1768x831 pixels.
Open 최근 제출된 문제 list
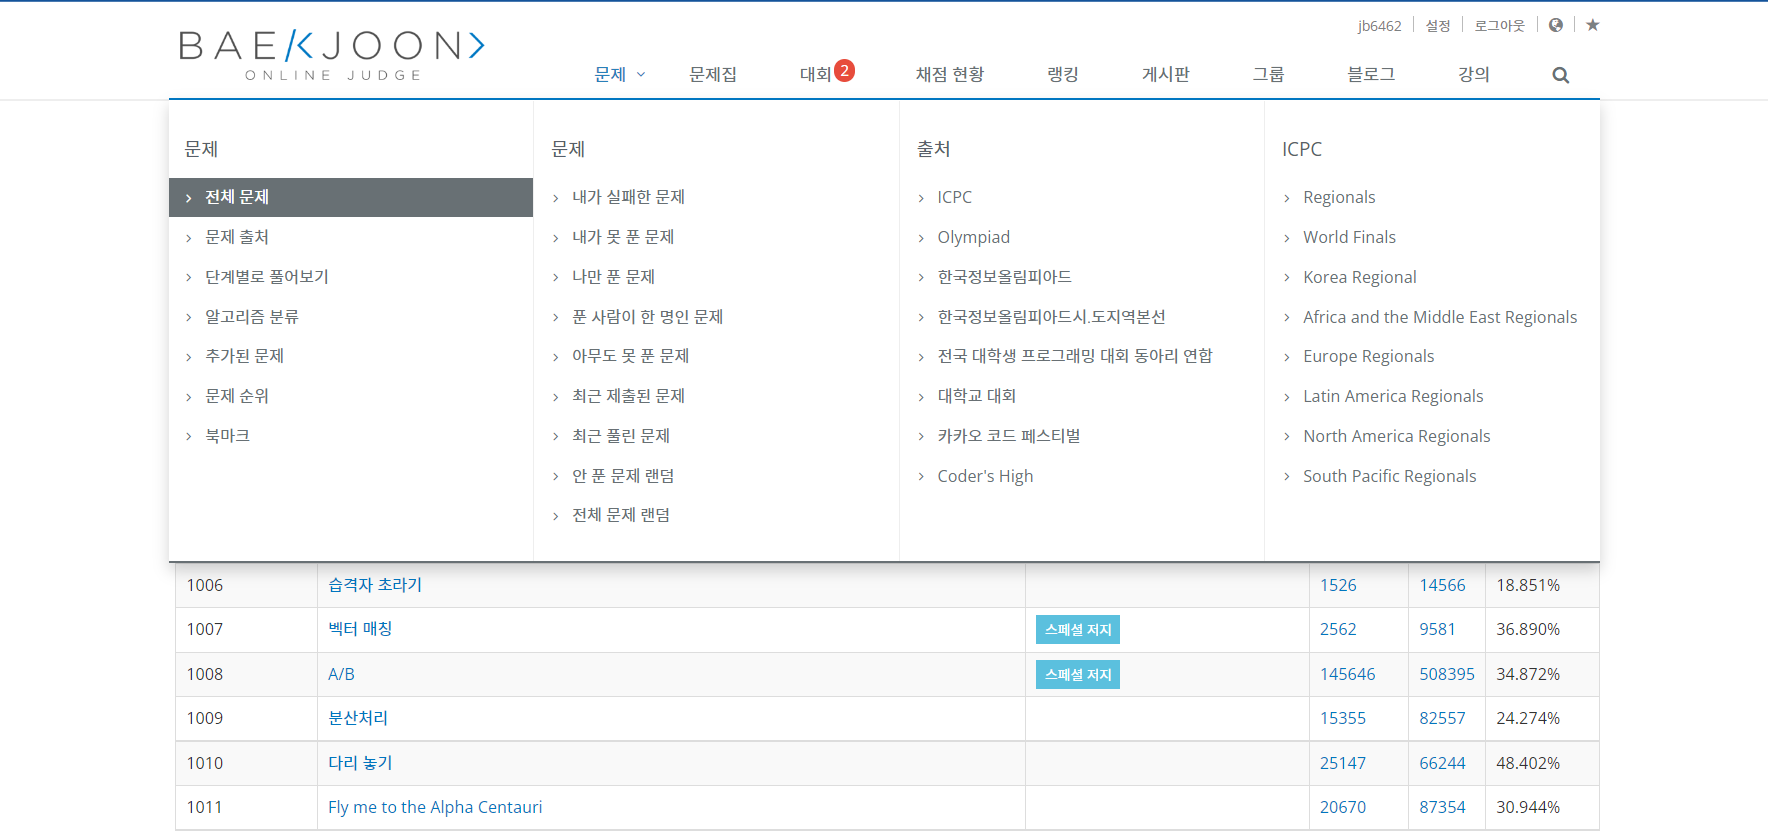[x=628, y=396]
